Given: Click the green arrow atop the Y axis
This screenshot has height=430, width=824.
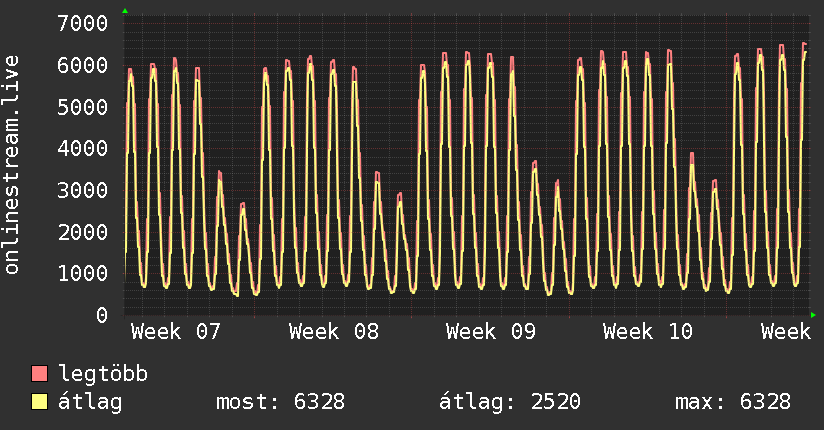Looking at the screenshot, I should point(124,11).
